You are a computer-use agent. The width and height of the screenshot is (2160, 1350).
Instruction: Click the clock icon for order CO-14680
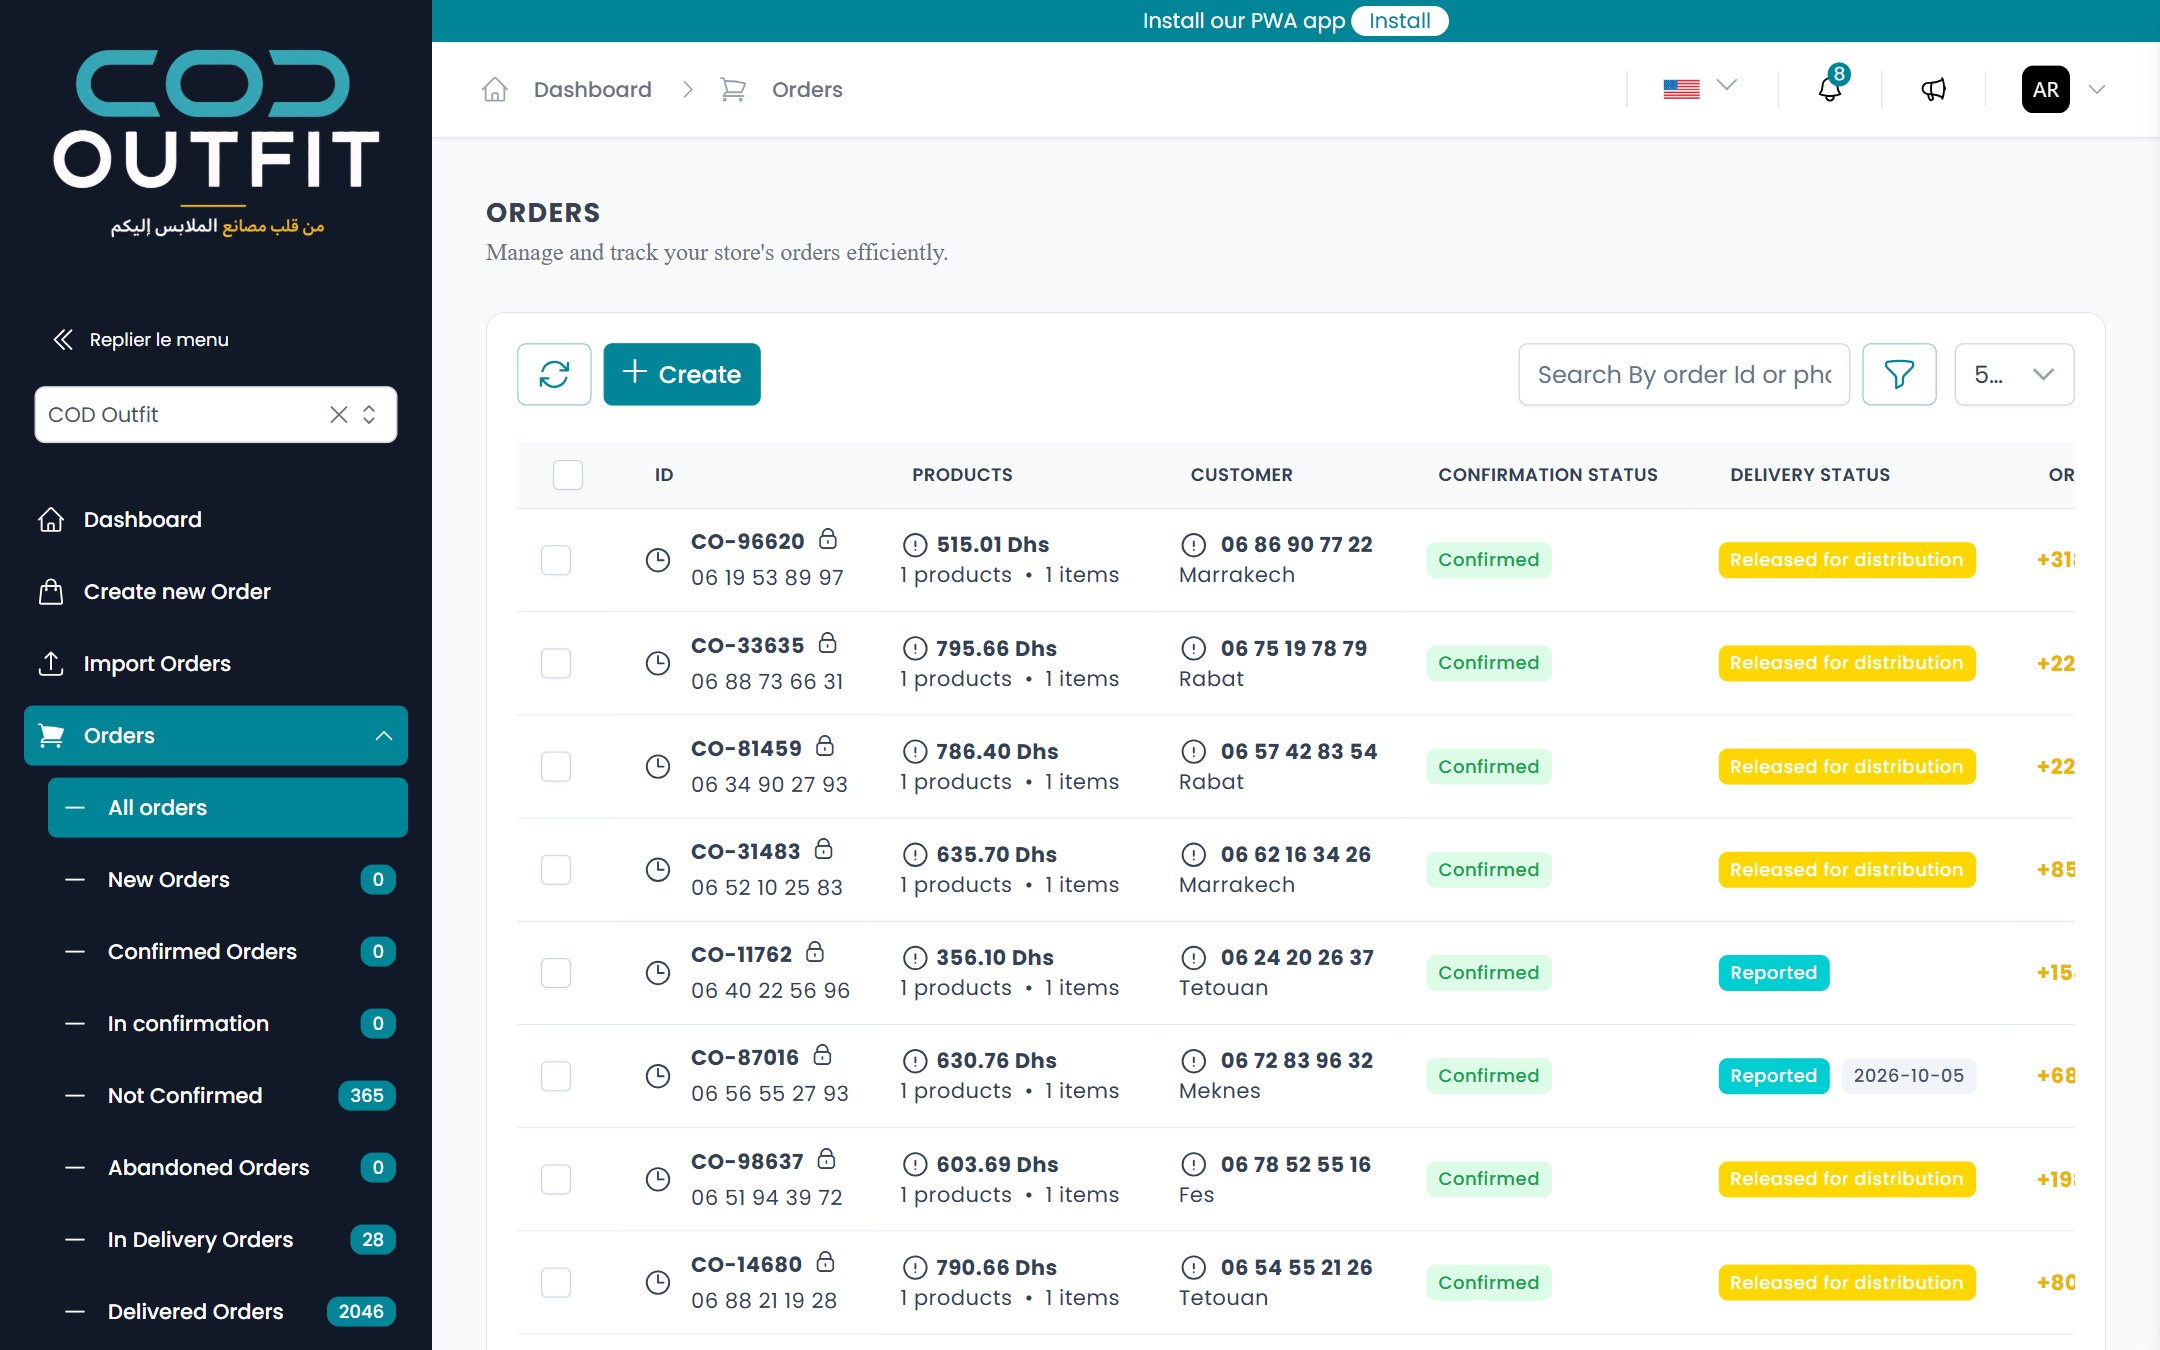pos(657,1282)
